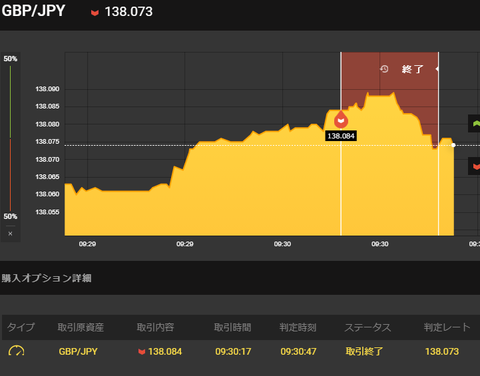Click the red down arrow beside 138.073 header
The height and width of the screenshot is (376, 480).
pyautogui.click(x=95, y=13)
